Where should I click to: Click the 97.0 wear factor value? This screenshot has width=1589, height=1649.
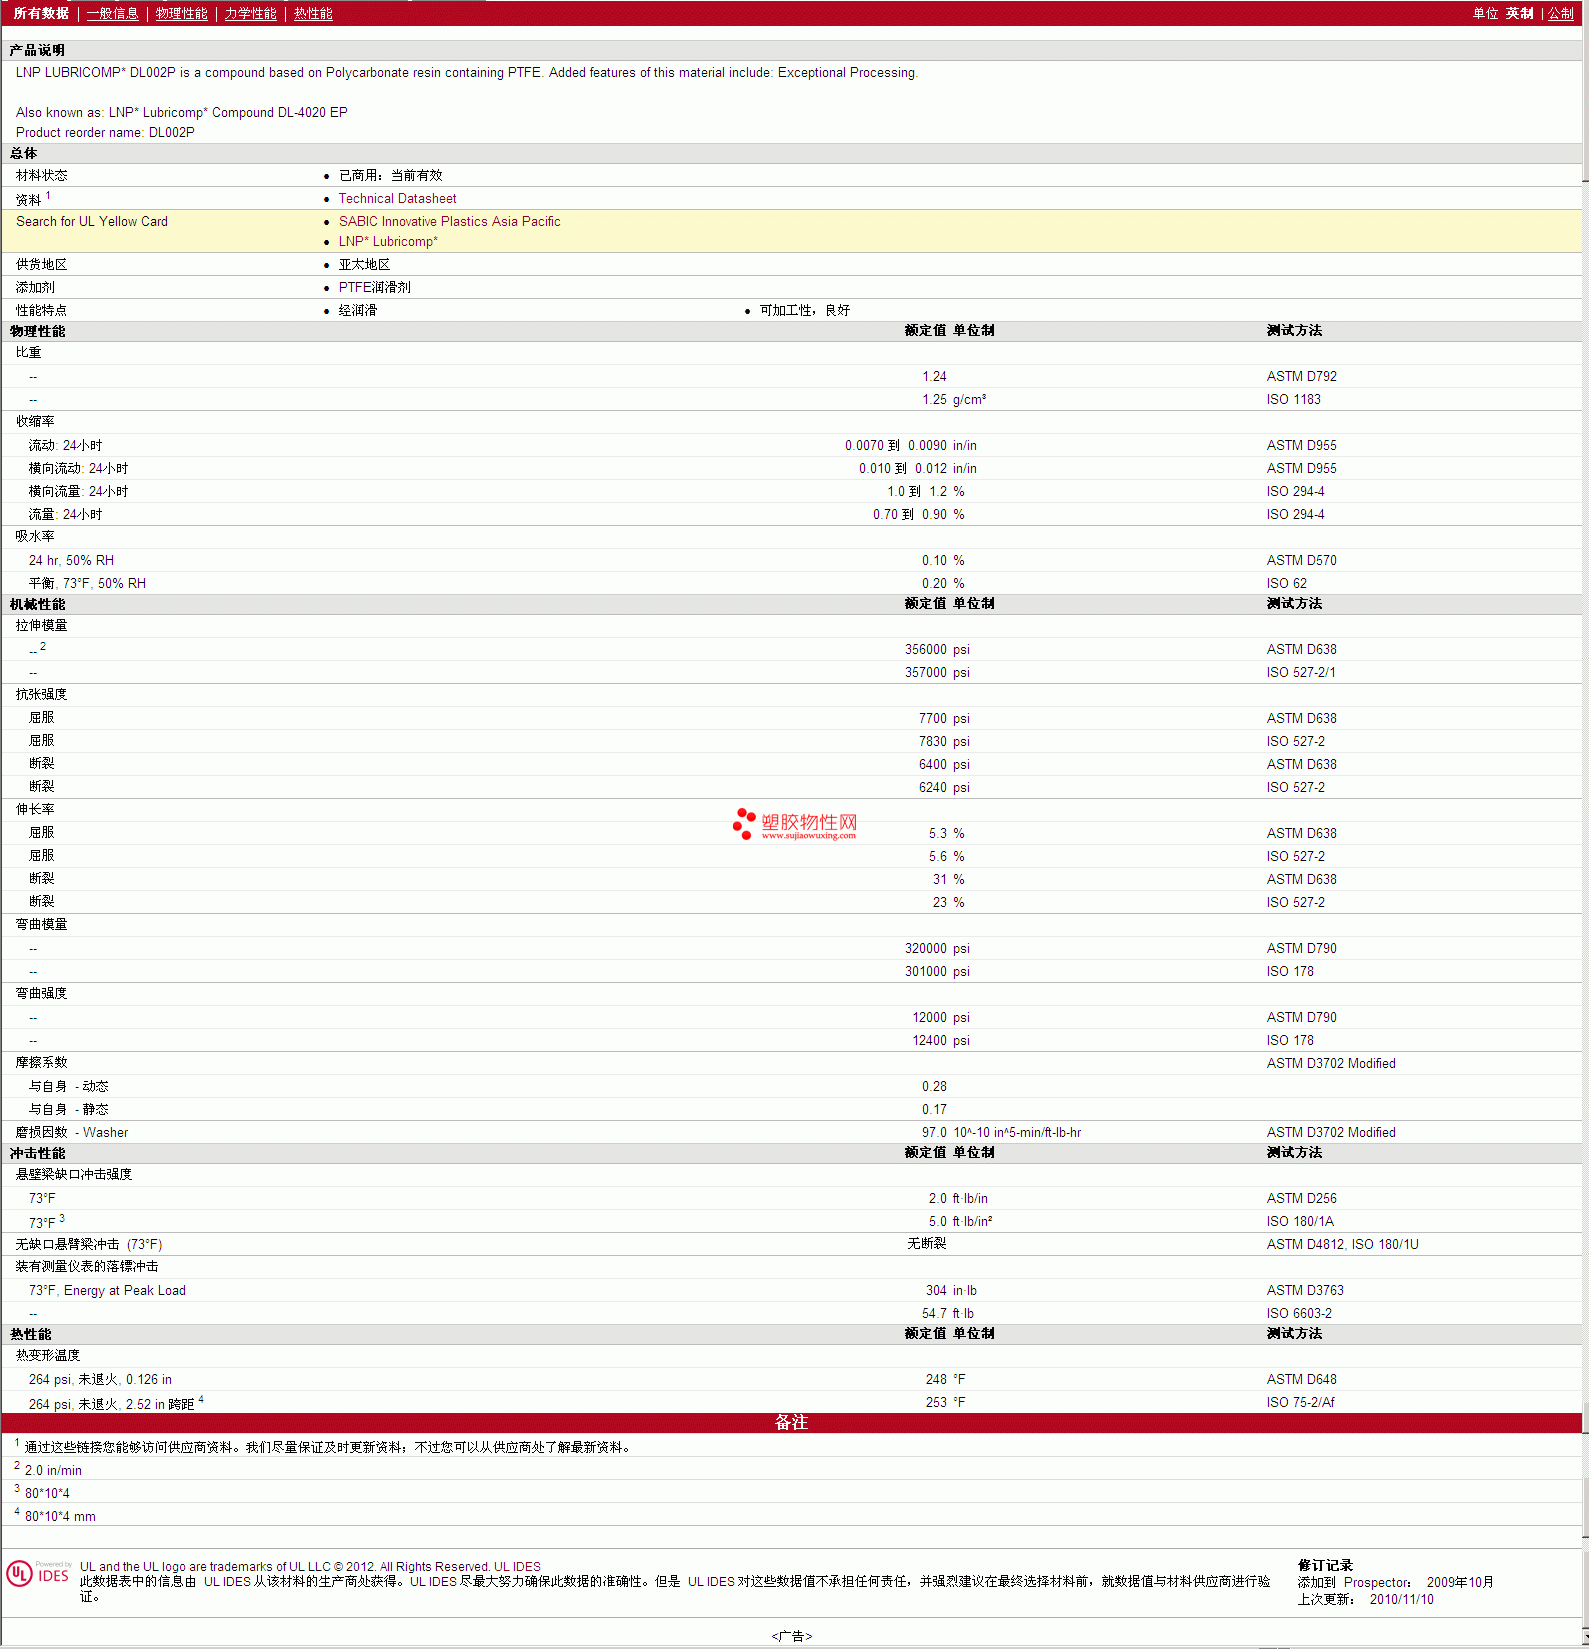(x=934, y=1133)
